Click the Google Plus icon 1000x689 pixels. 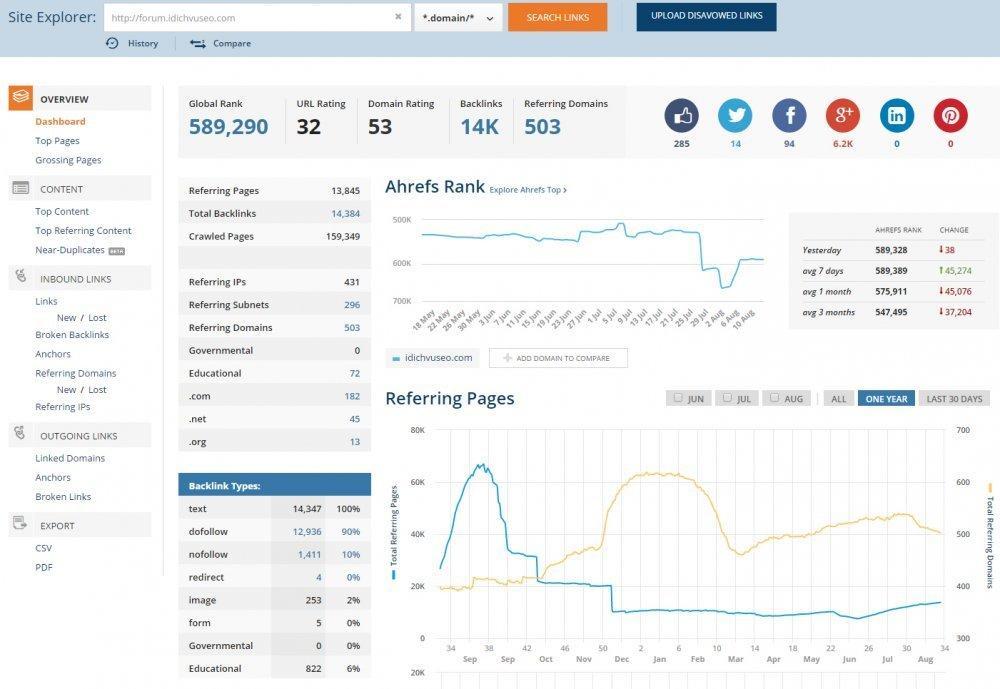coord(843,116)
